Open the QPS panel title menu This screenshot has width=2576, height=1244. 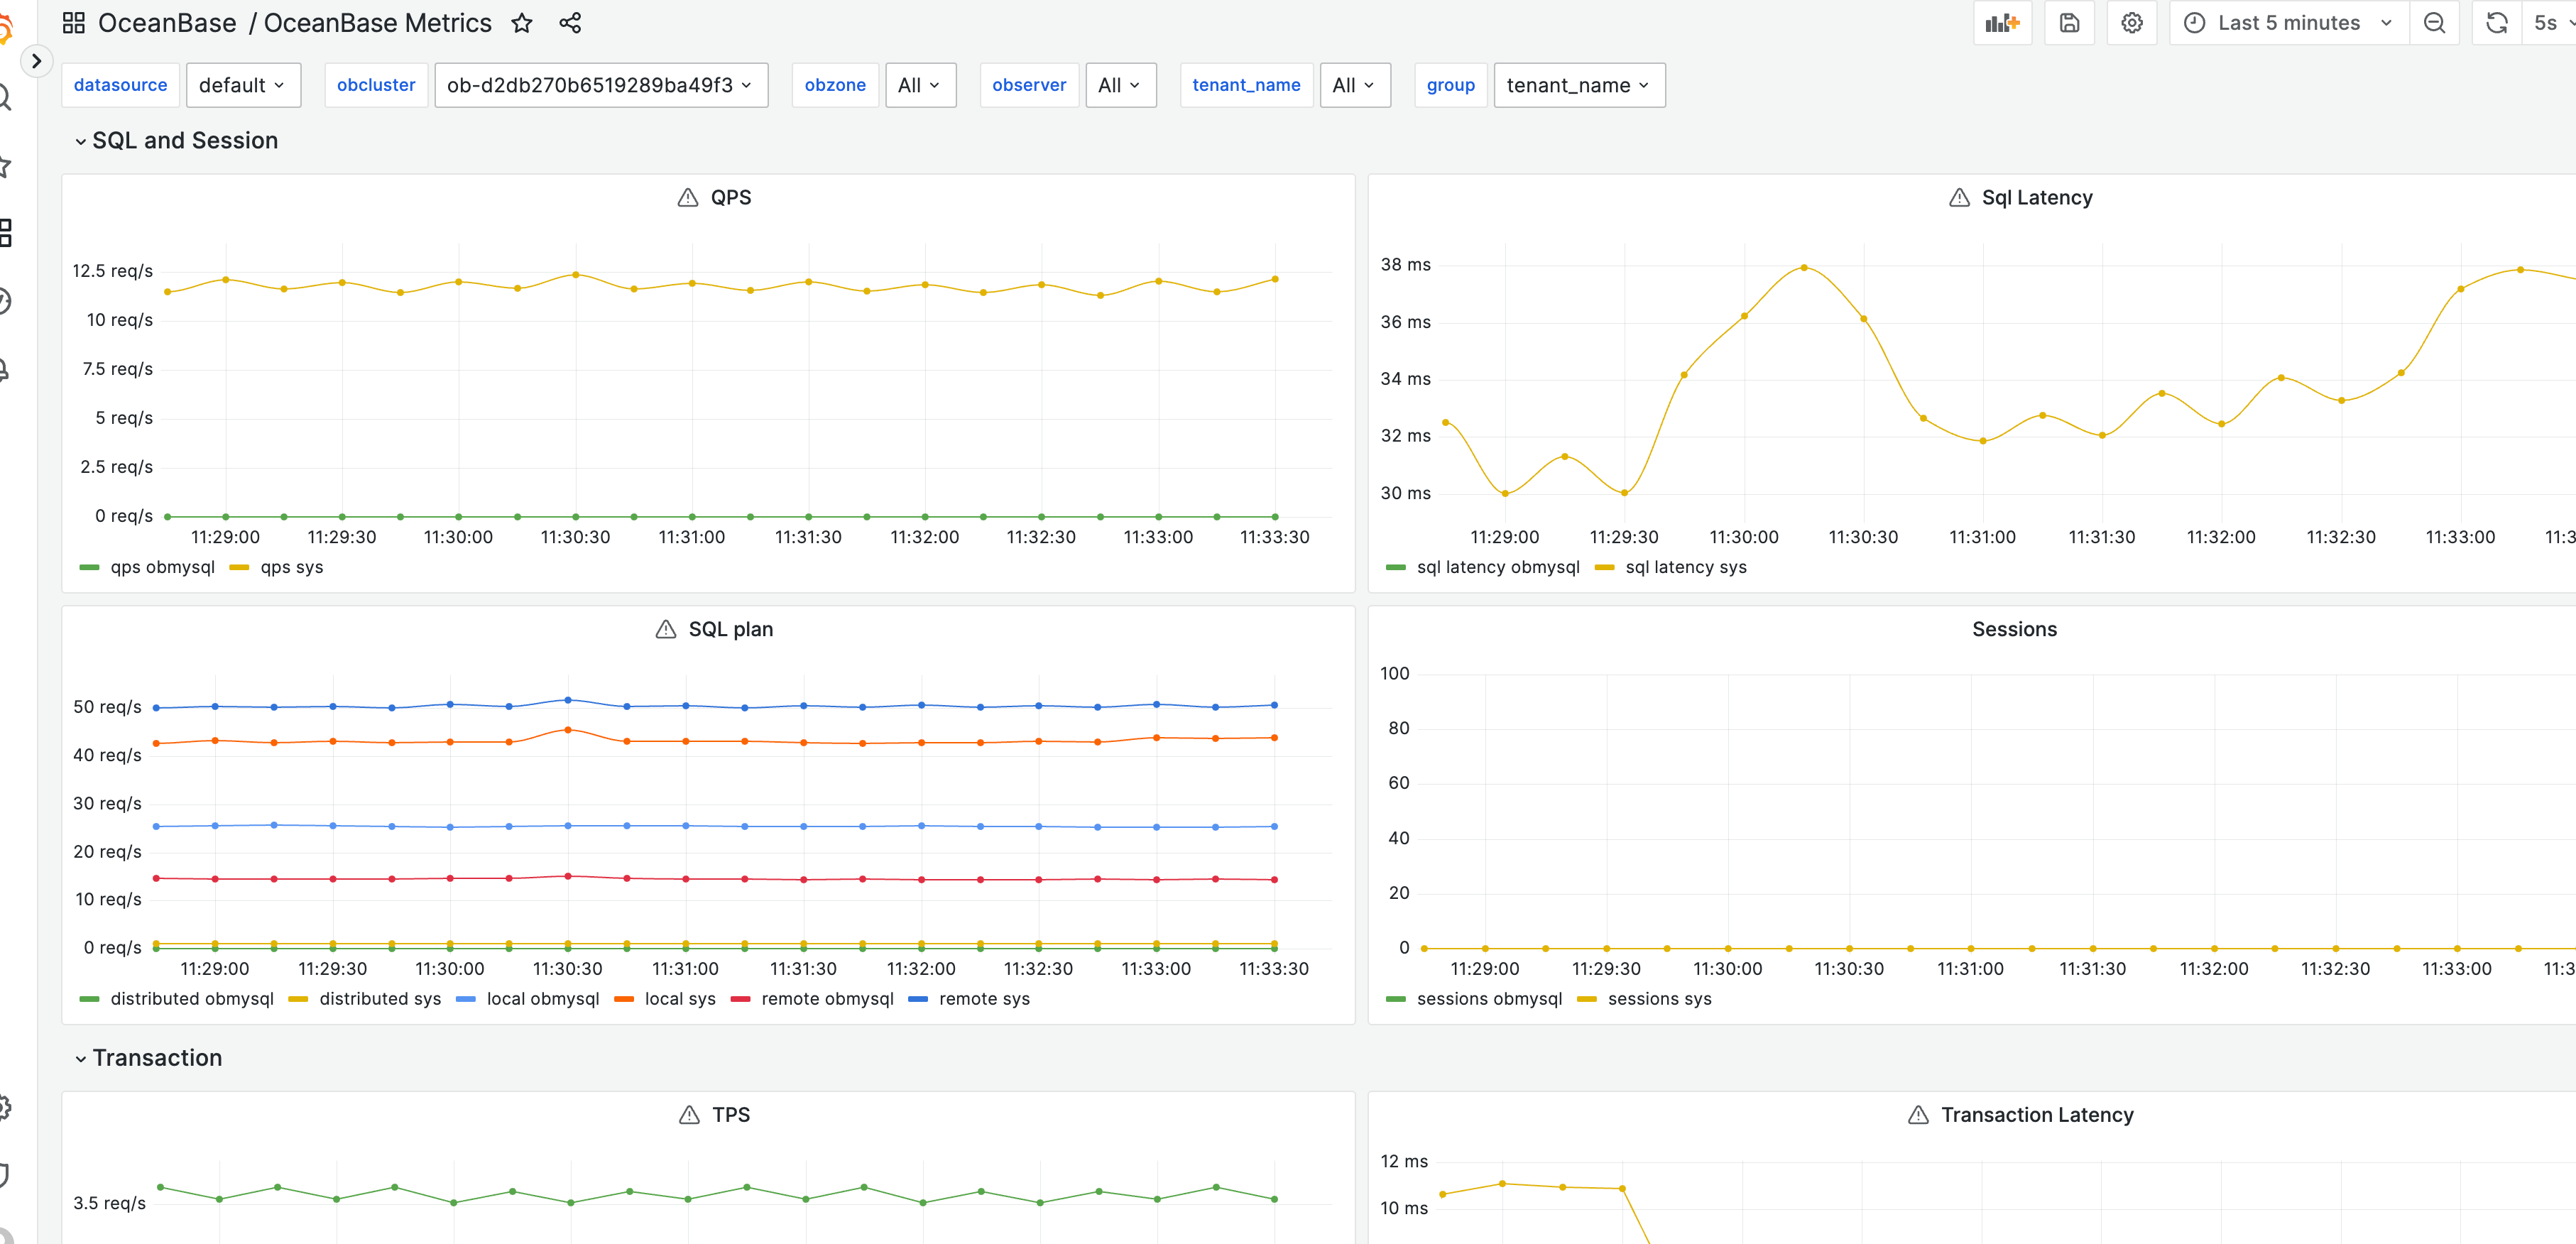coord(731,198)
